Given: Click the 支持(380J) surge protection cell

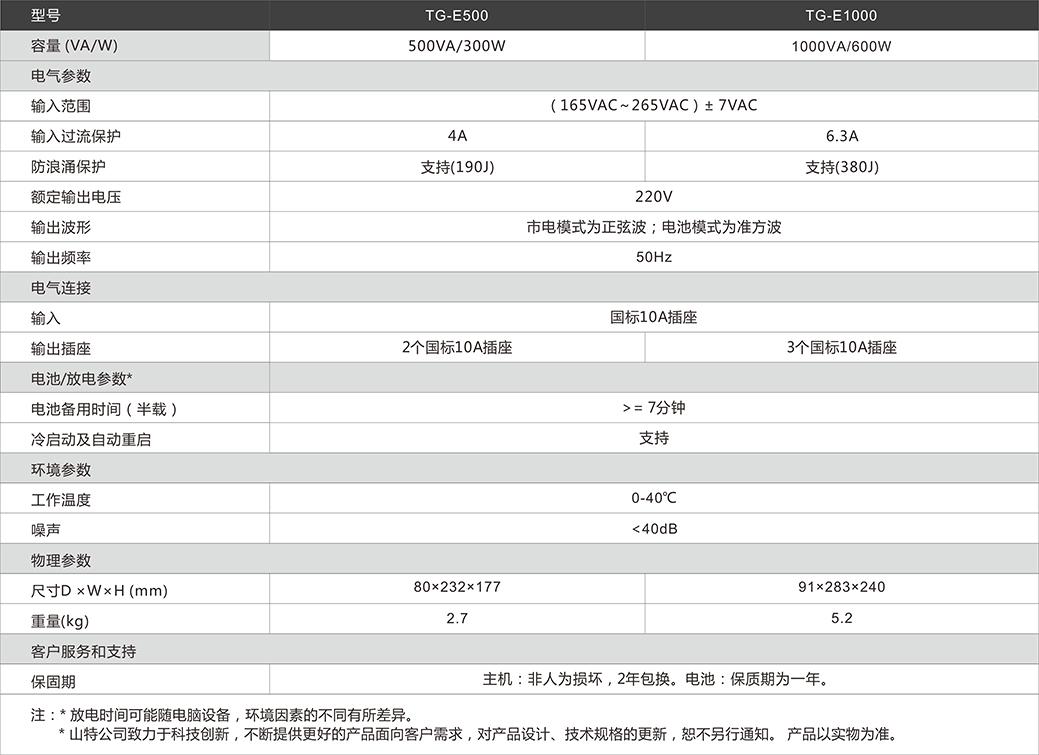Looking at the screenshot, I should click(x=843, y=166).
